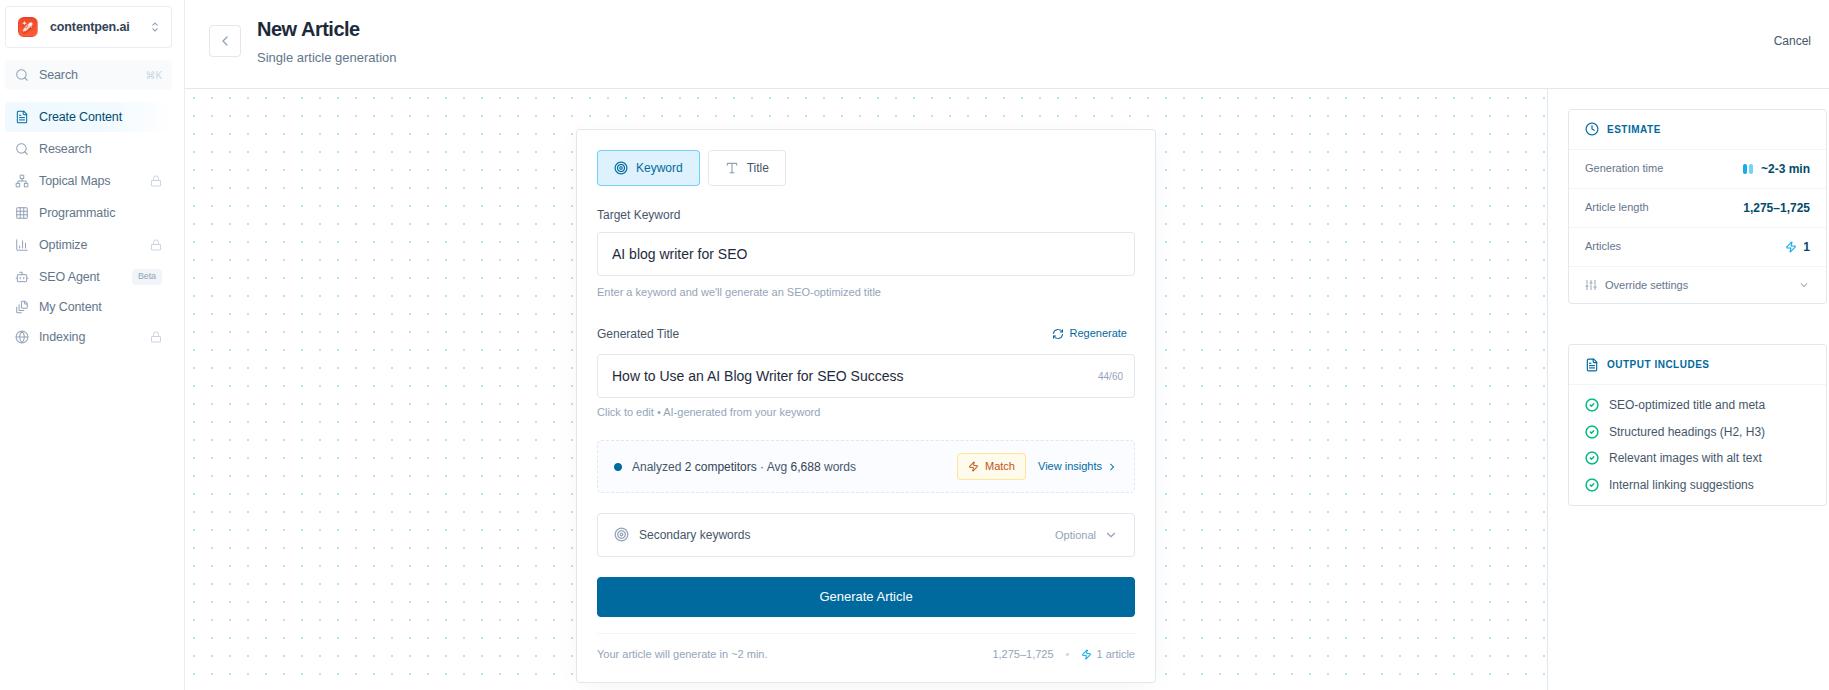Image resolution: width=1829 pixels, height=690 pixels.
Task: Expand Override settings in Estimate panel
Action: pyautogui.click(x=1697, y=285)
